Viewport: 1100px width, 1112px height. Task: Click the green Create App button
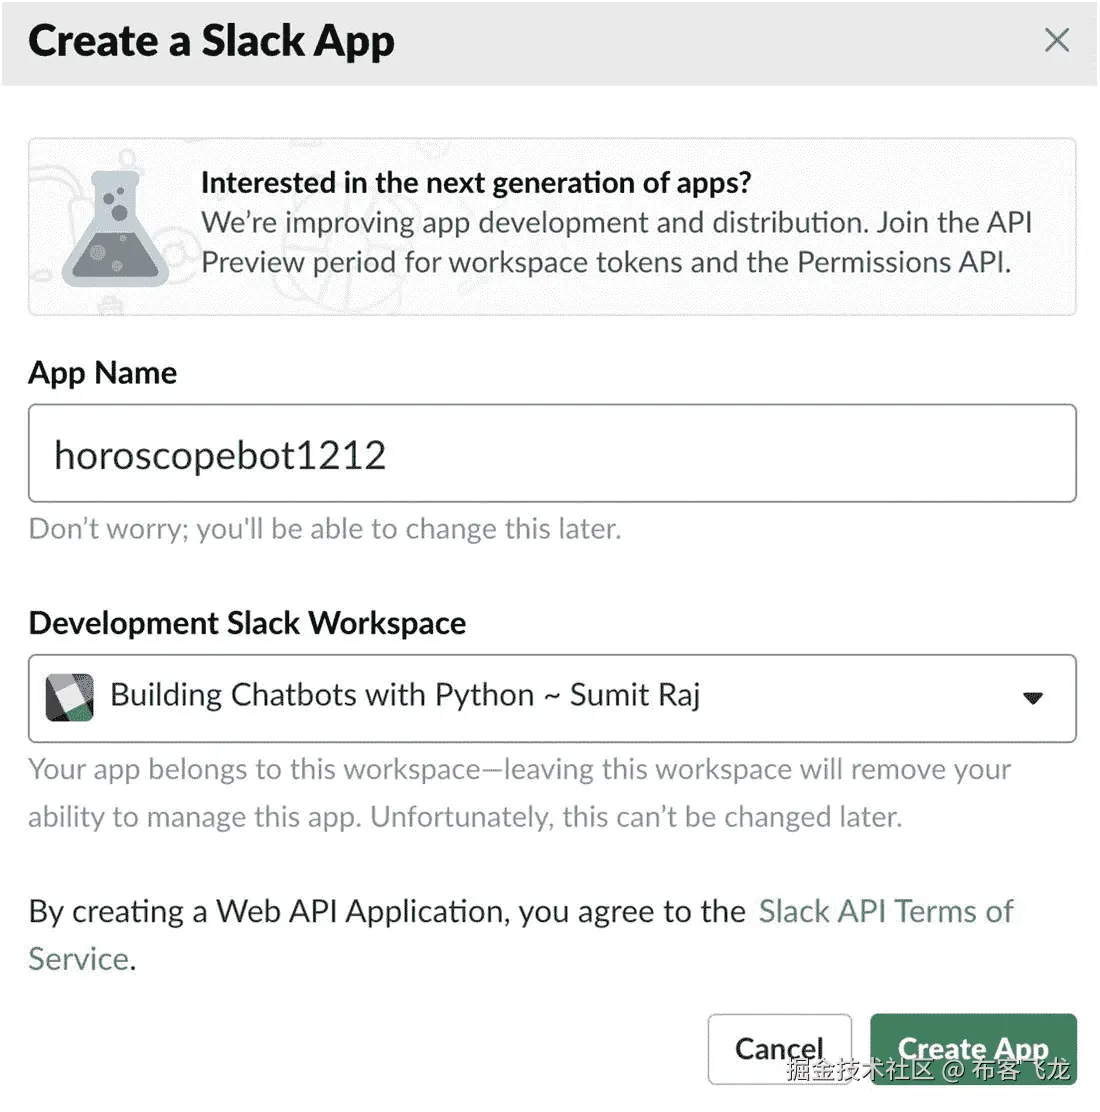pos(972,1048)
